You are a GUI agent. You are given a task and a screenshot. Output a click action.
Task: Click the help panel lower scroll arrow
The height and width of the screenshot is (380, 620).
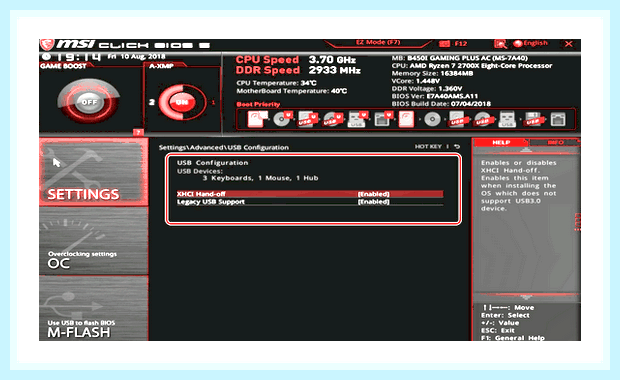[525, 297]
